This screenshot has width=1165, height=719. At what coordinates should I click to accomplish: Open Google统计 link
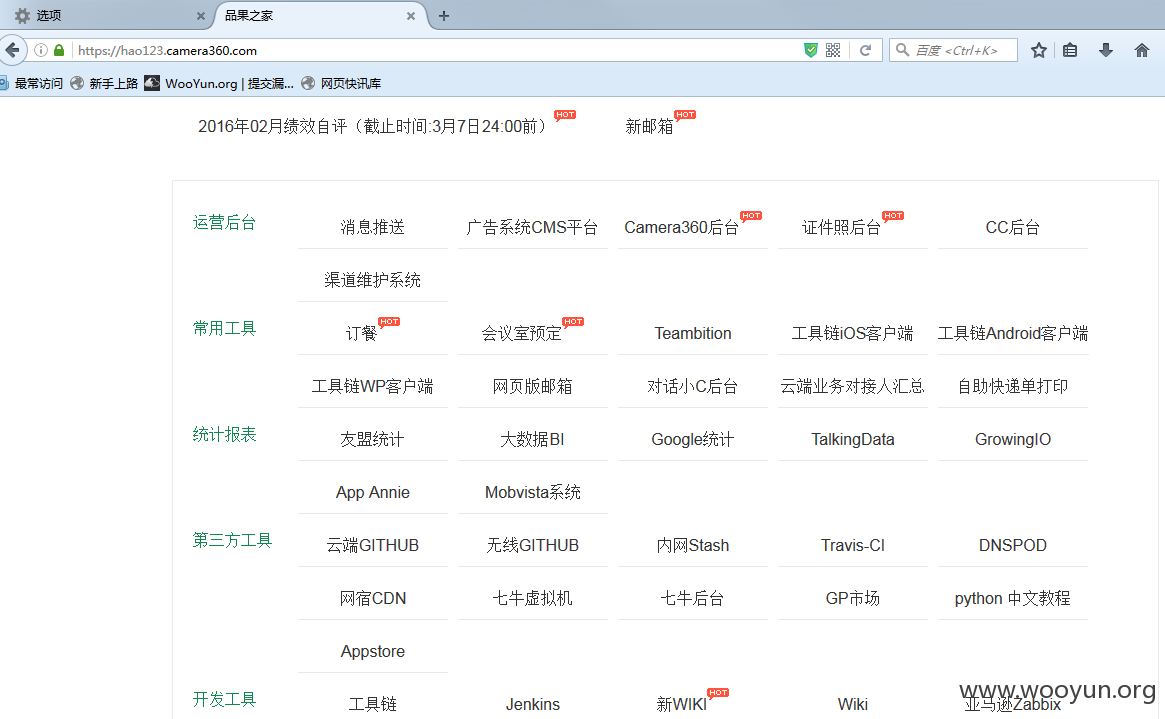click(692, 440)
